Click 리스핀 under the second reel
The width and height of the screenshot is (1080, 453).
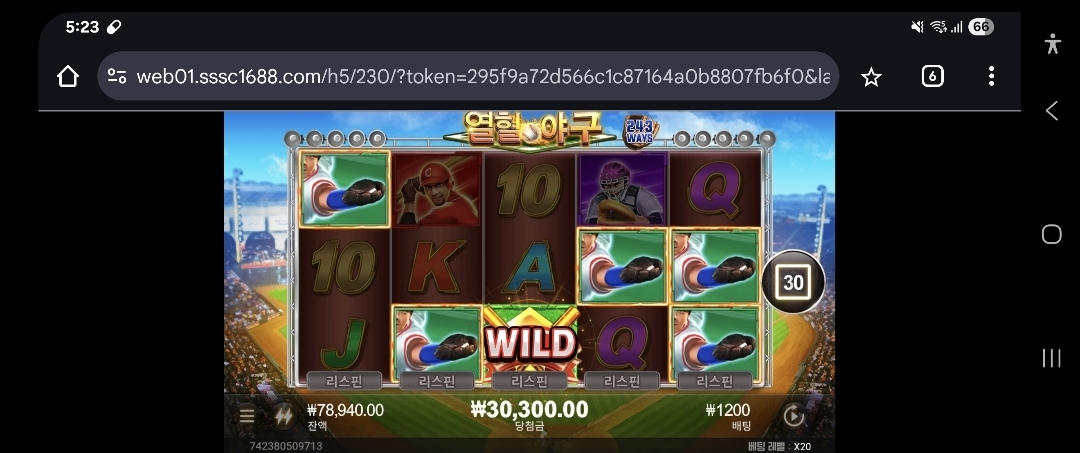click(x=437, y=381)
